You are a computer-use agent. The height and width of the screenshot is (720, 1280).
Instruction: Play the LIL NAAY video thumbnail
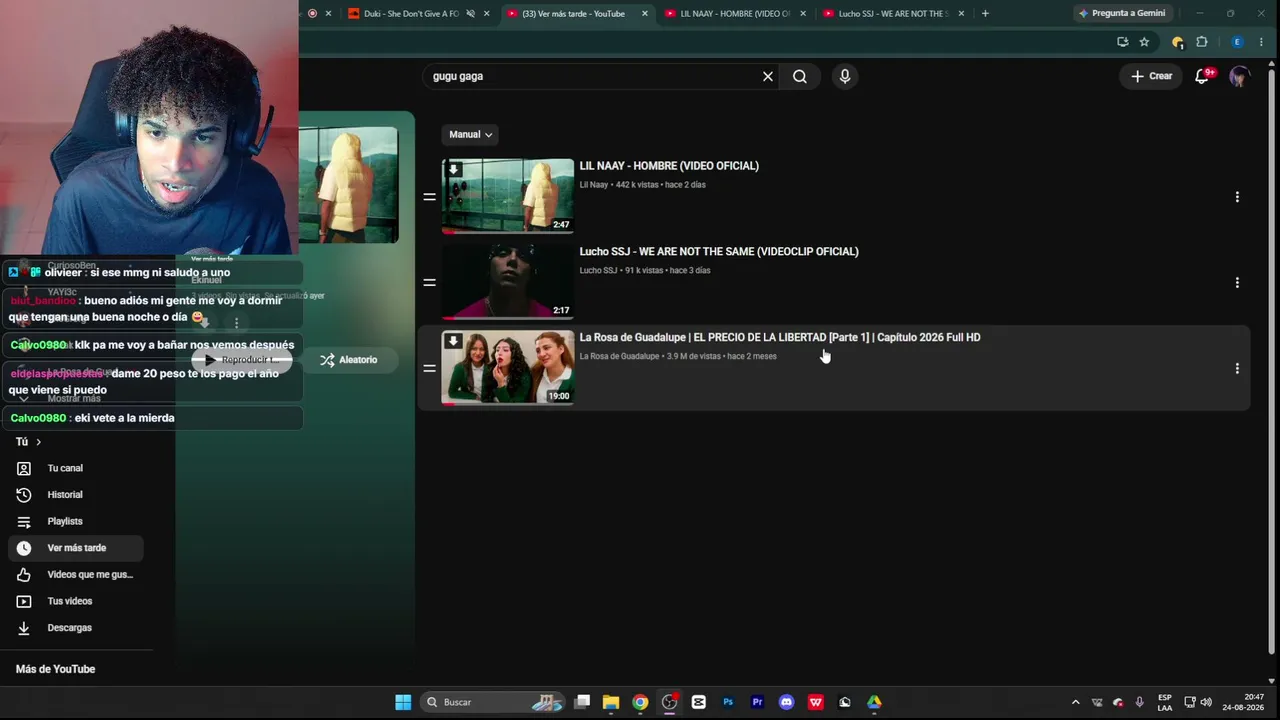(508, 196)
